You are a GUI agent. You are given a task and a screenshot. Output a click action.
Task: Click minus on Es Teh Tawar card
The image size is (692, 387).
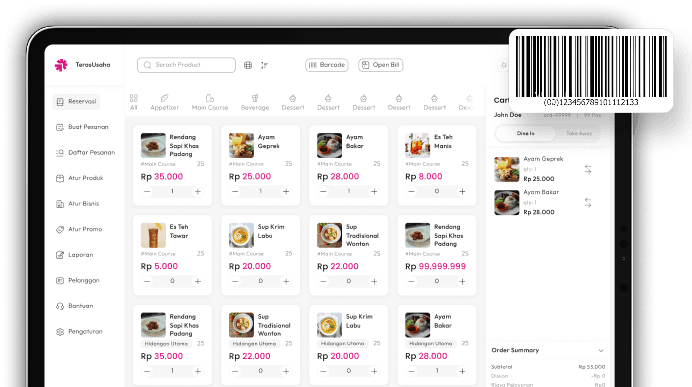point(147,281)
